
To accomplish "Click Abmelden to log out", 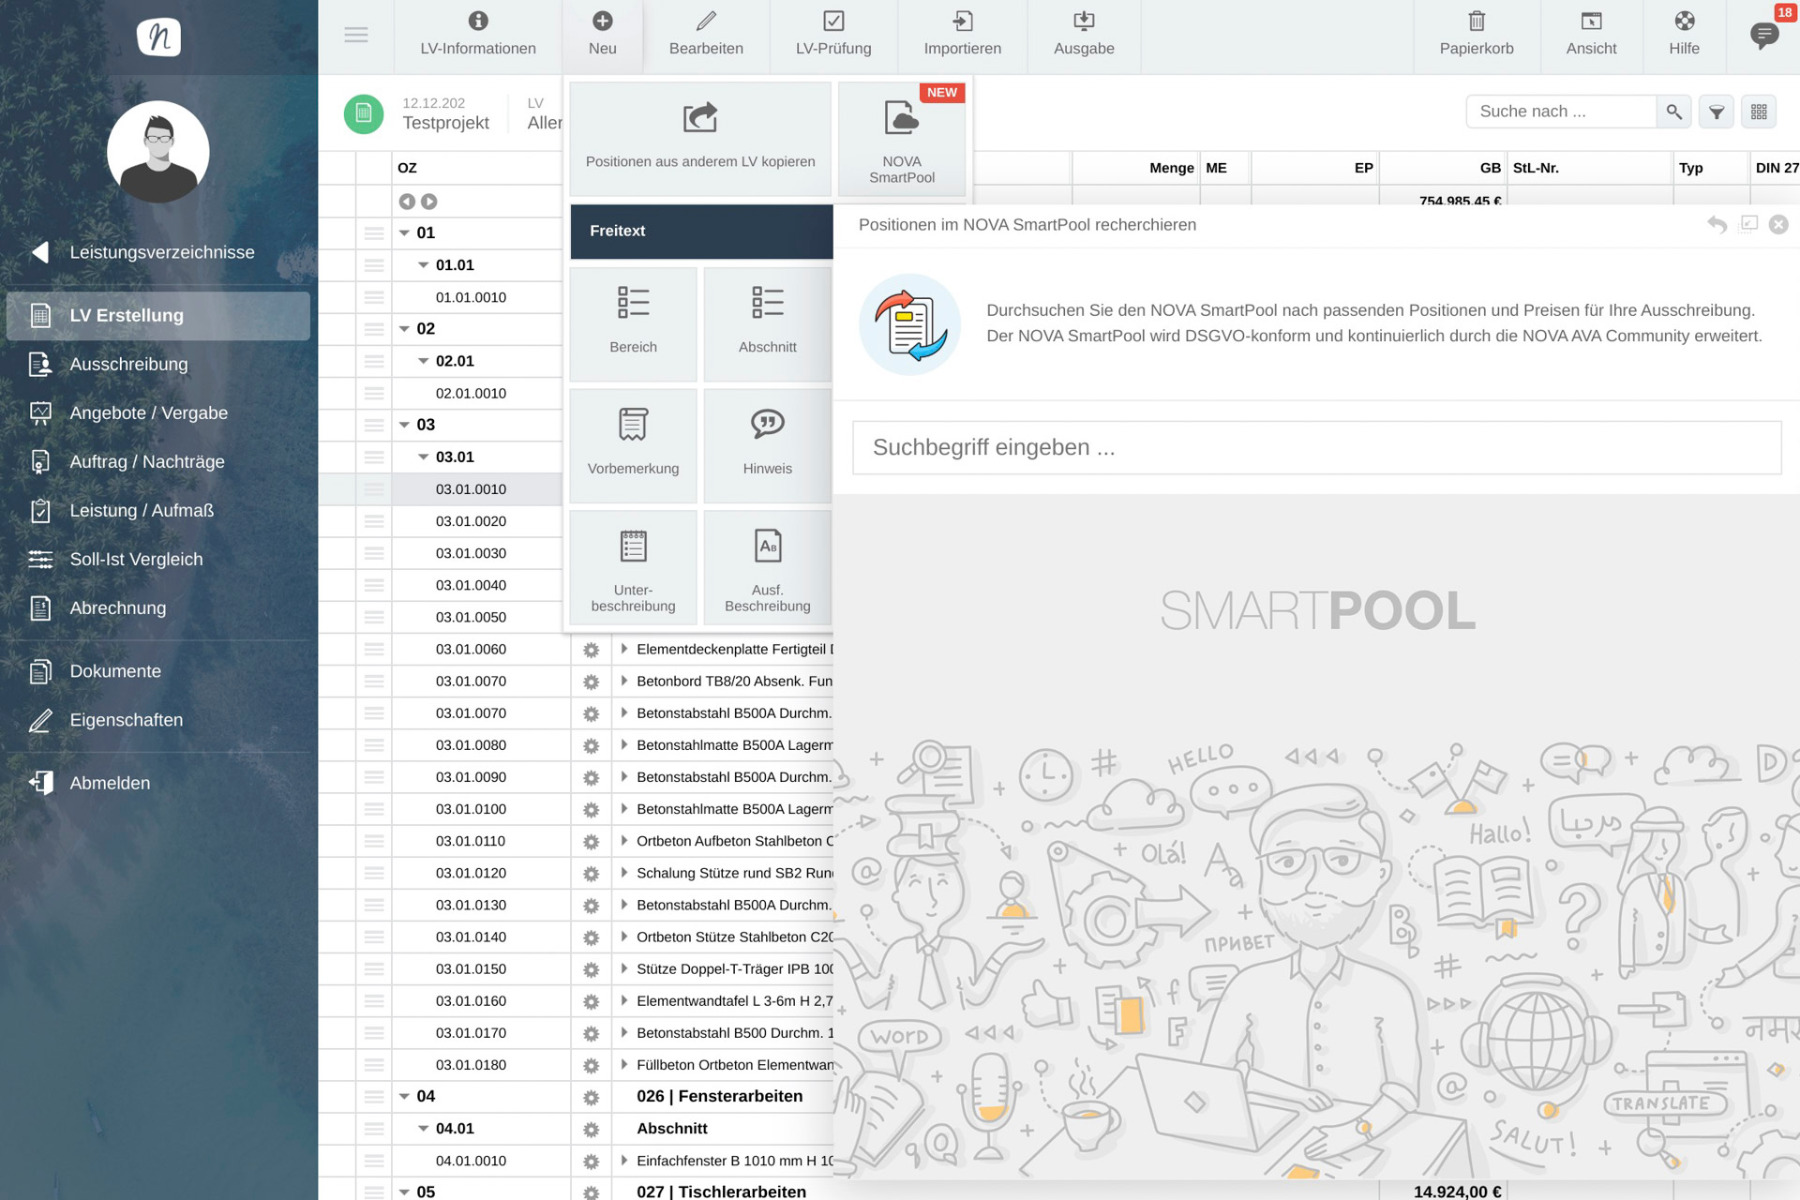I will click(109, 783).
